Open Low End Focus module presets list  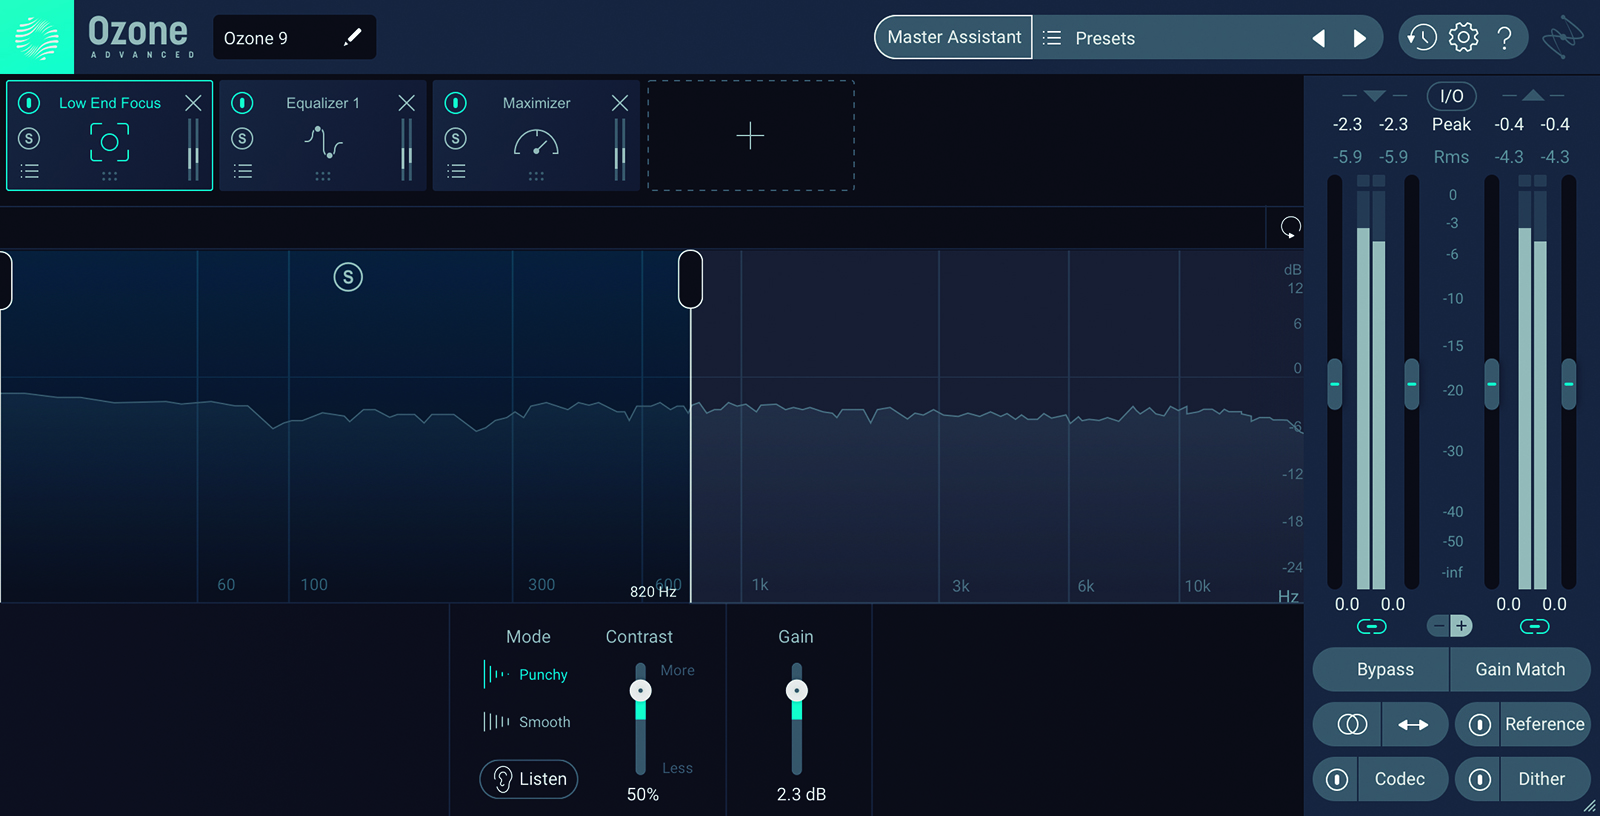(29, 171)
